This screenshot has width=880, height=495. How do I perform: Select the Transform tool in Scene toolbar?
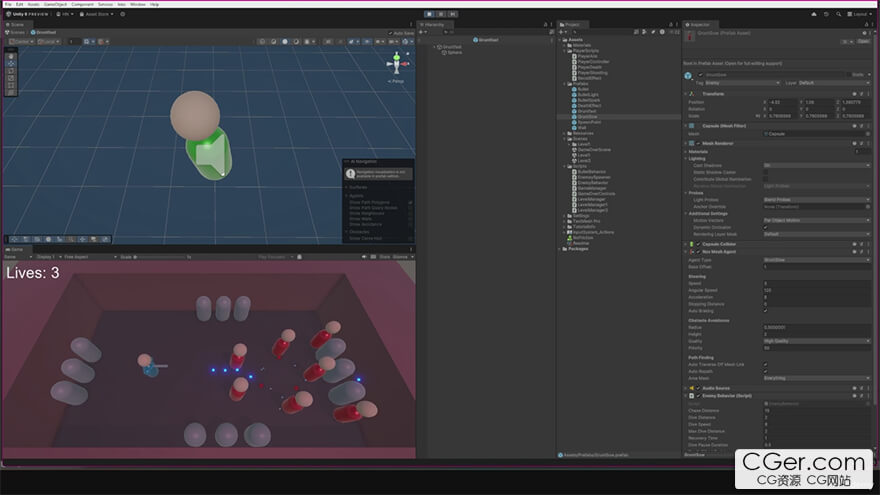[x=11, y=93]
